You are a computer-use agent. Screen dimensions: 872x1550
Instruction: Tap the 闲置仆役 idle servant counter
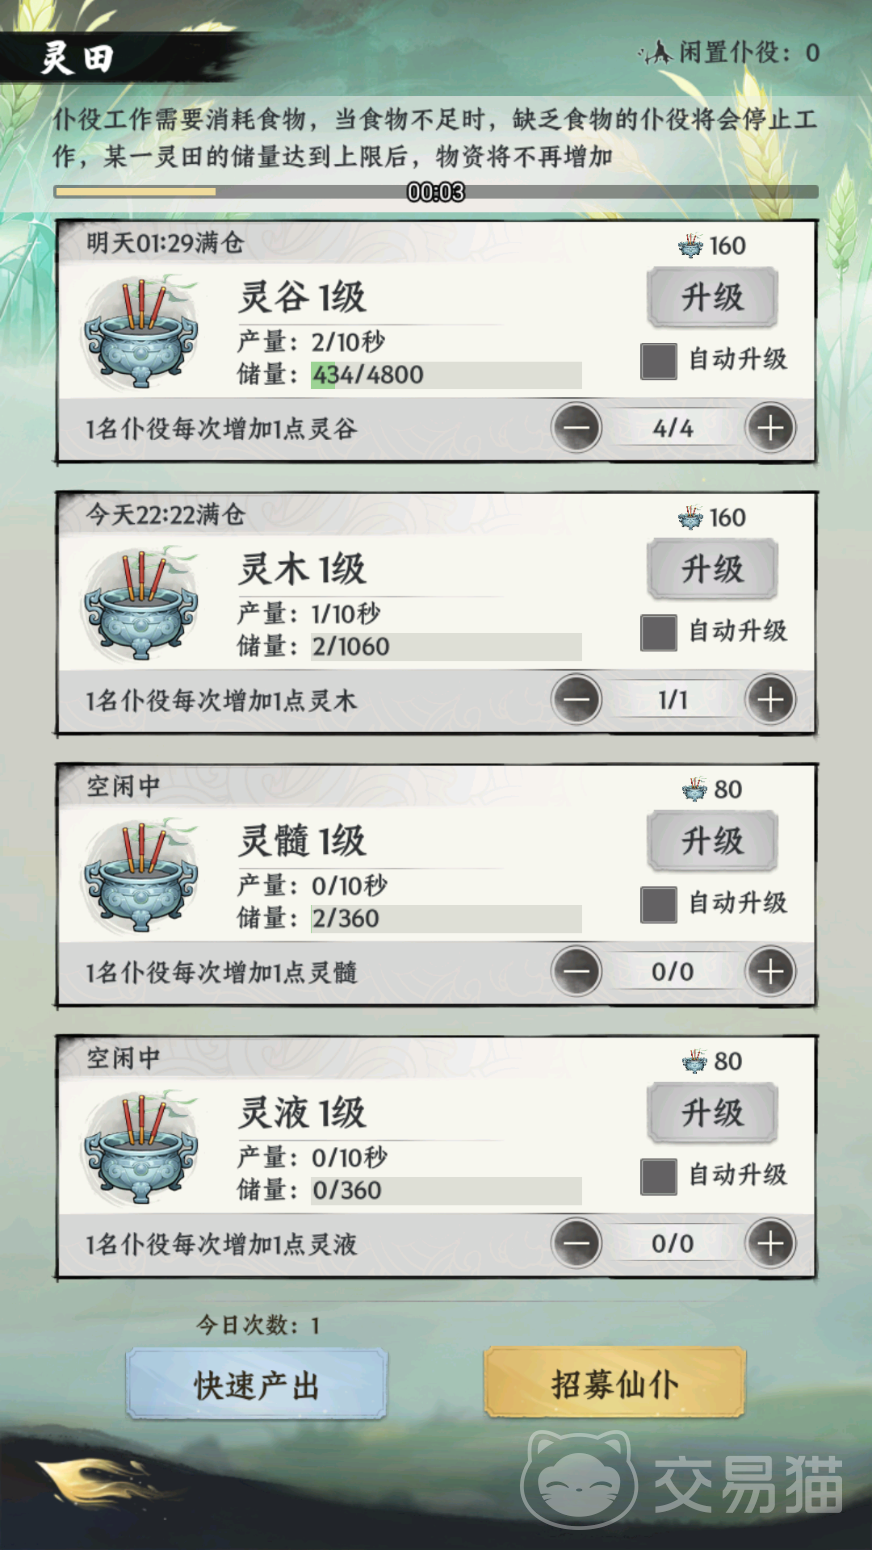[x=731, y=52]
